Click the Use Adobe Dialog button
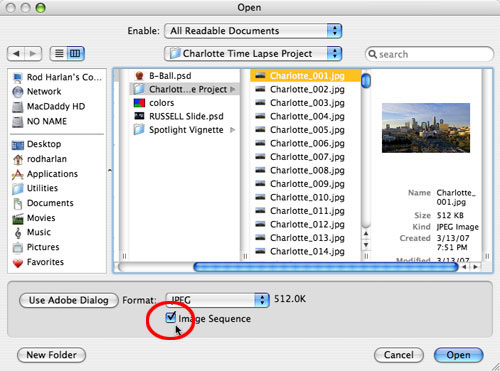Viewport: 500px width, 371px height. click(x=69, y=300)
